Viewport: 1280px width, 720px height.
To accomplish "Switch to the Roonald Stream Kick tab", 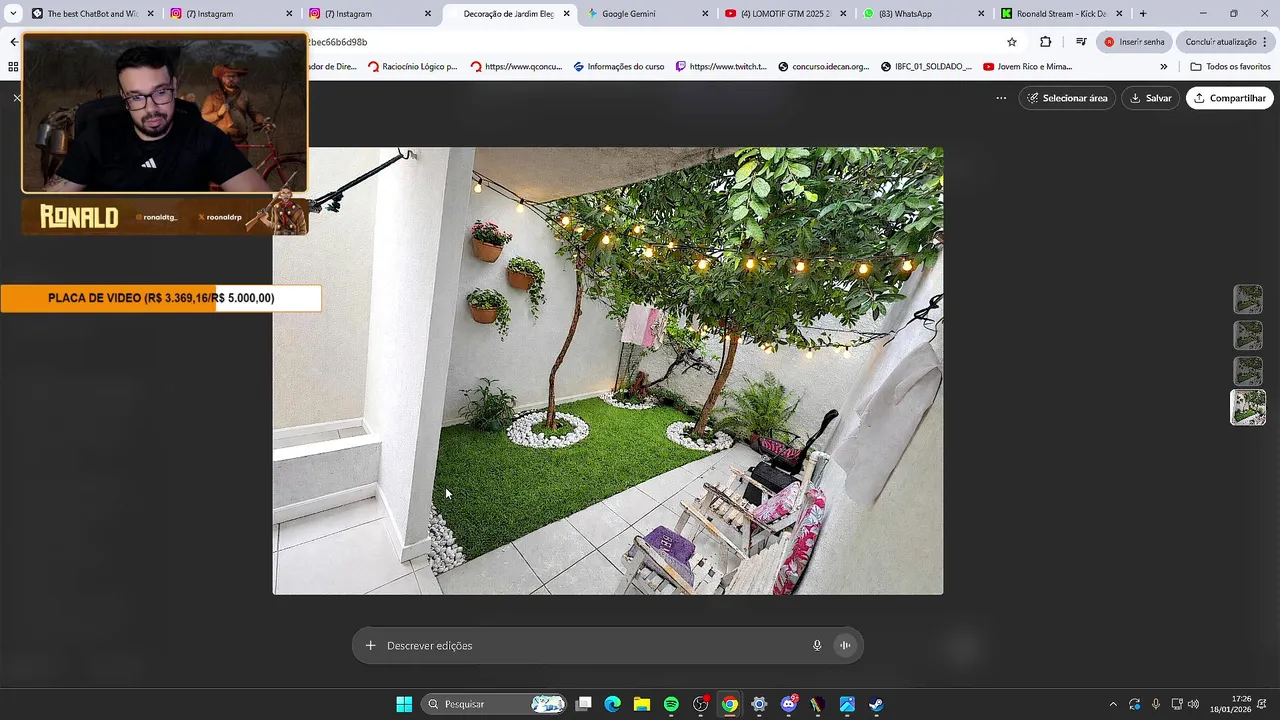I will (1060, 14).
